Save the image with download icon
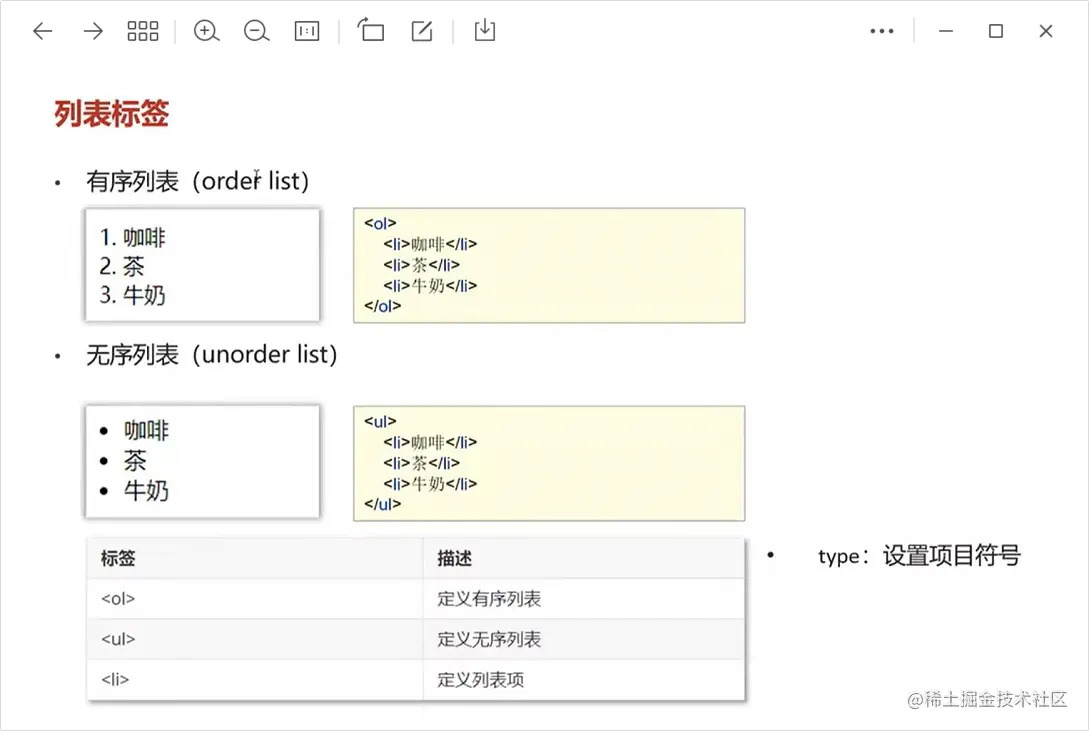Viewport: 1089px width, 731px height. click(x=485, y=30)
